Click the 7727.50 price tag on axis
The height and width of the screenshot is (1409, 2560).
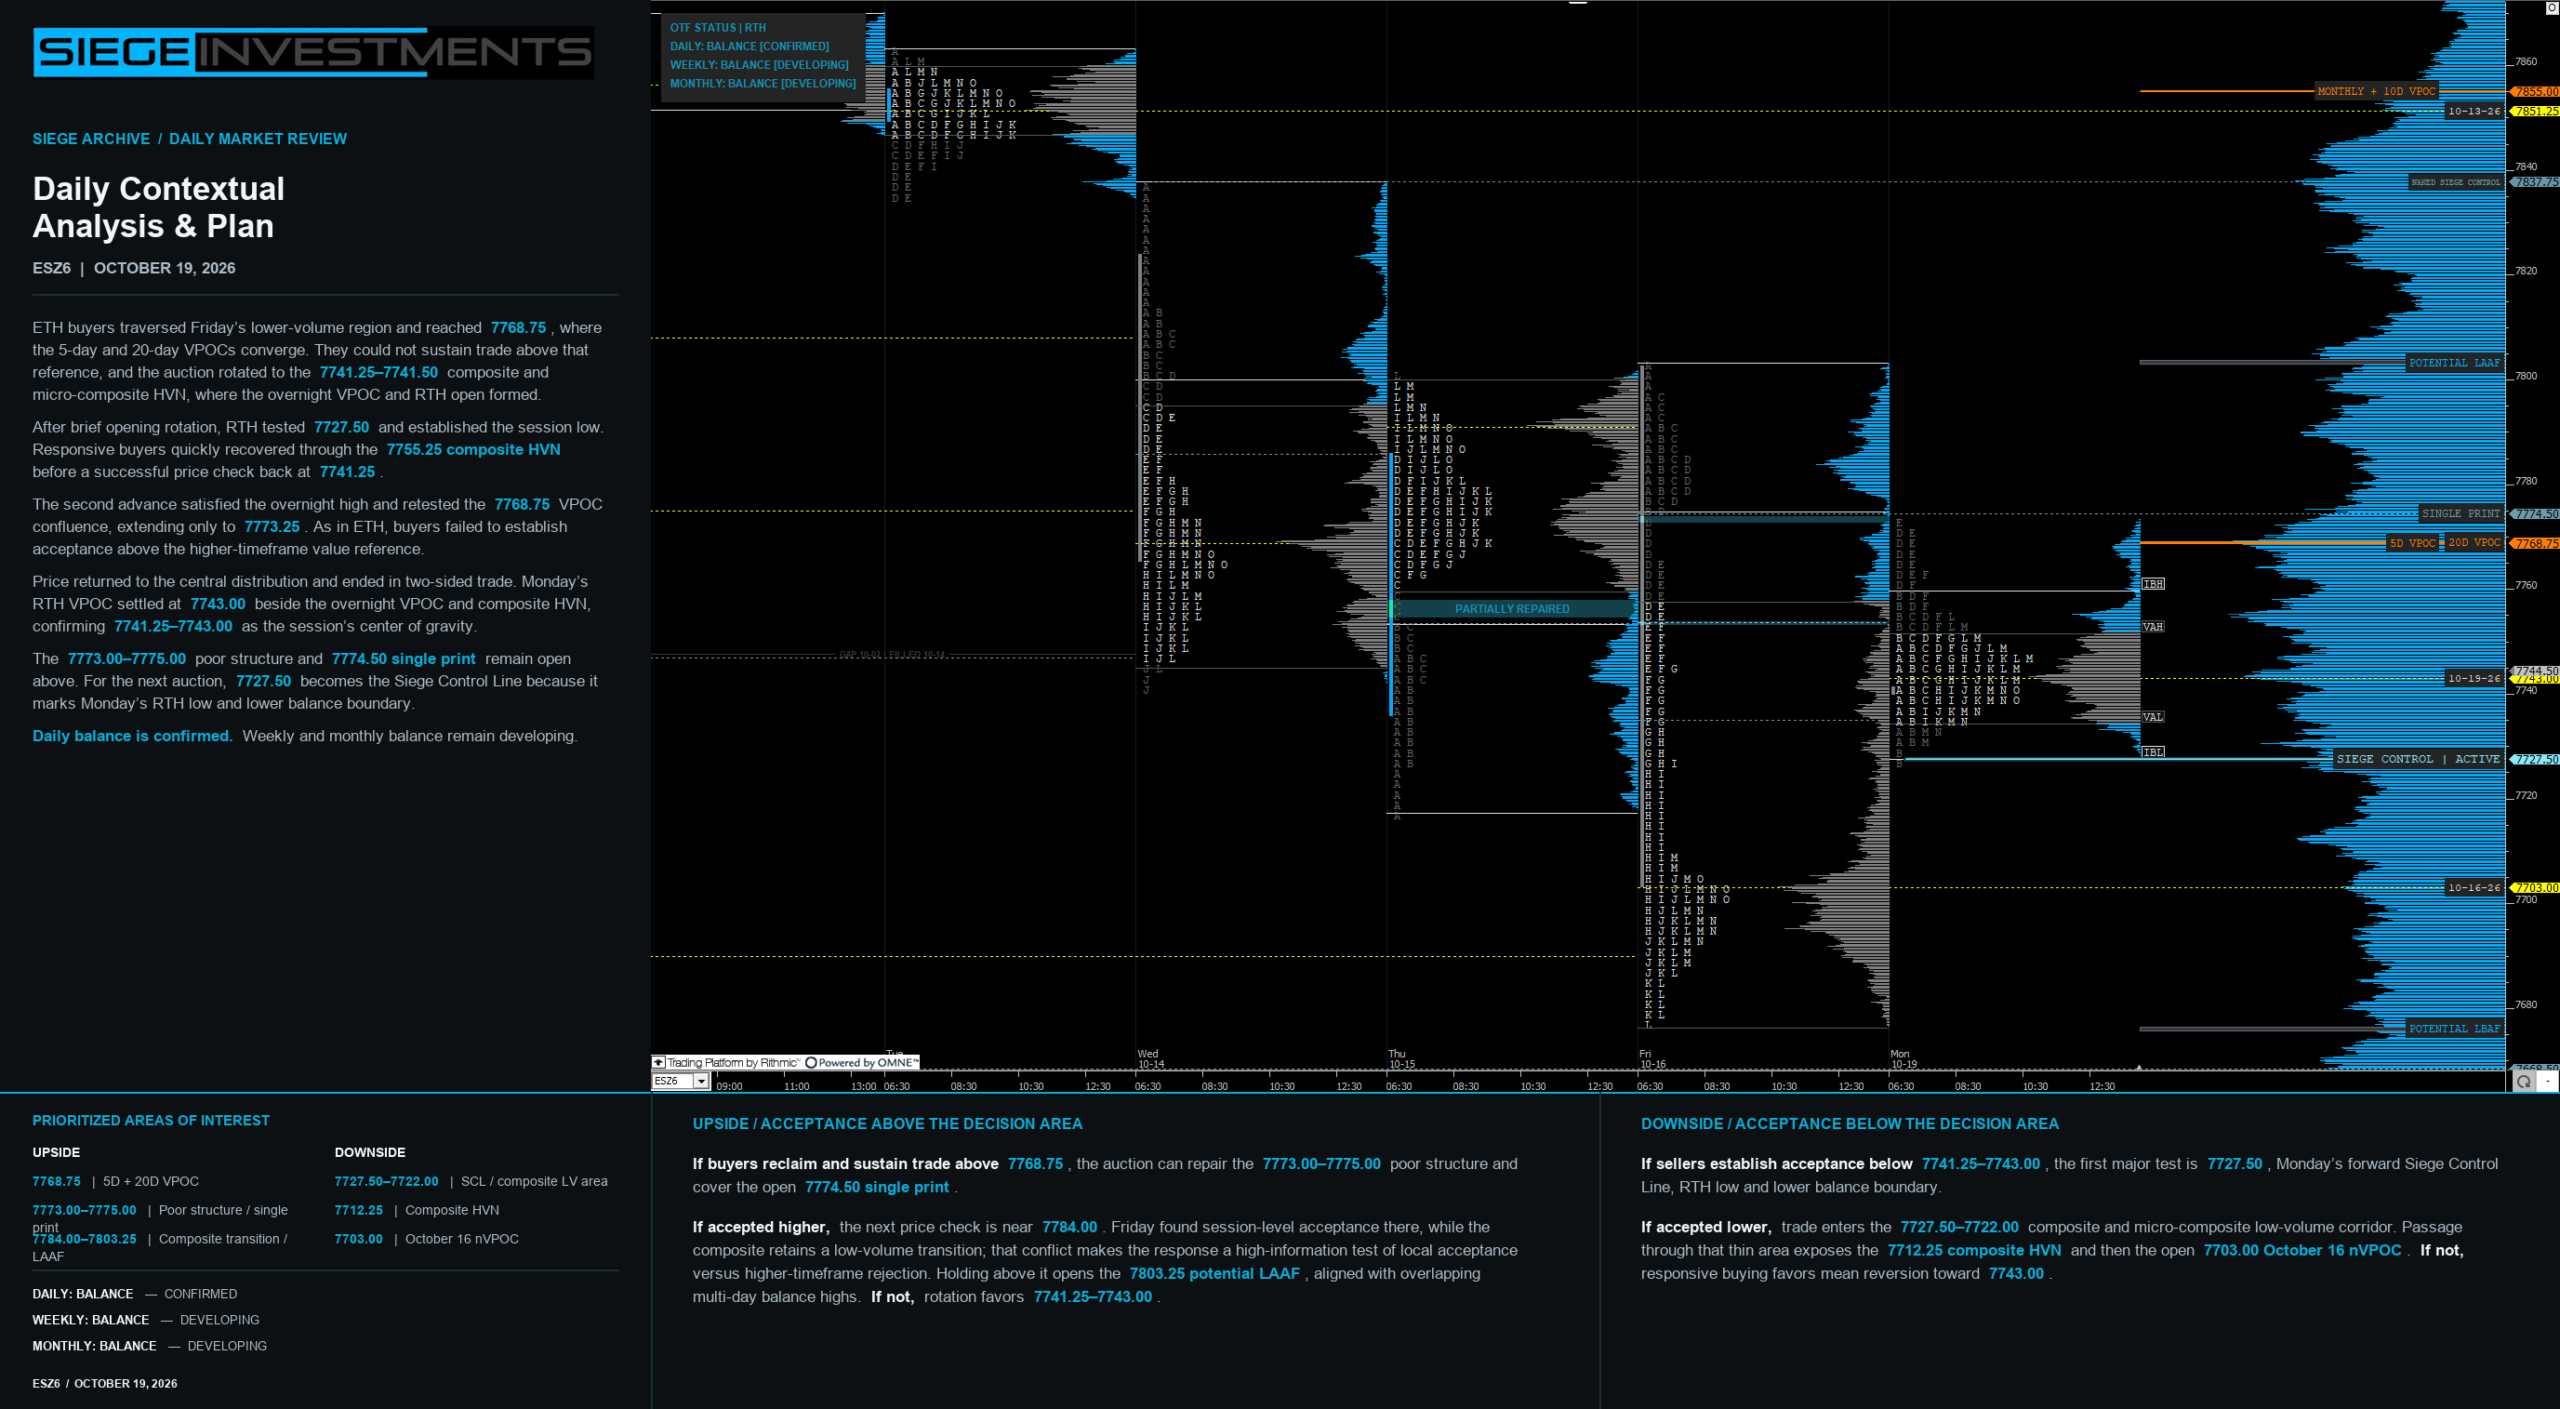tap(2535, 759)
